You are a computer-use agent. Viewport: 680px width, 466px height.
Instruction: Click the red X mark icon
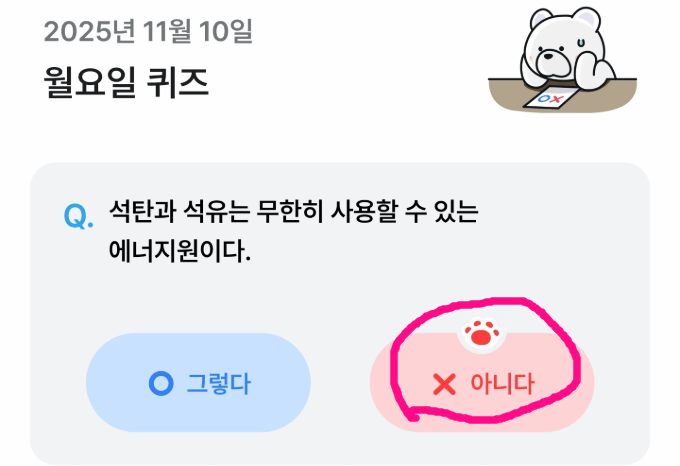[x=444, y=384]
